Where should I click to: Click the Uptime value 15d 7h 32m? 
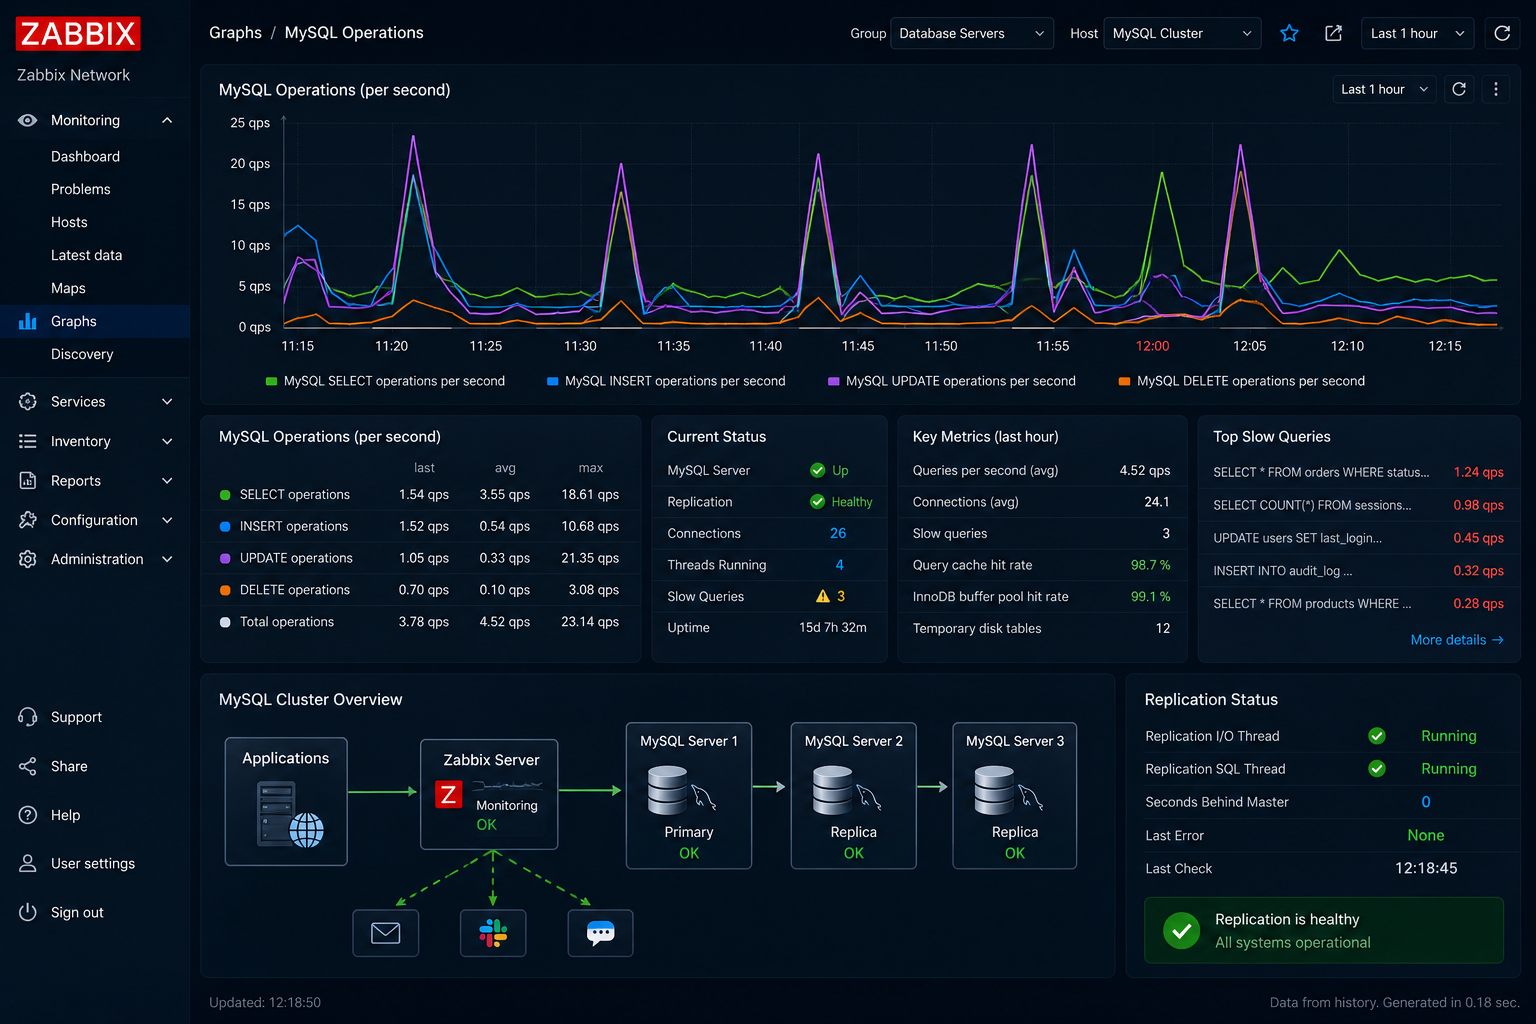click(x=833, y=628)
